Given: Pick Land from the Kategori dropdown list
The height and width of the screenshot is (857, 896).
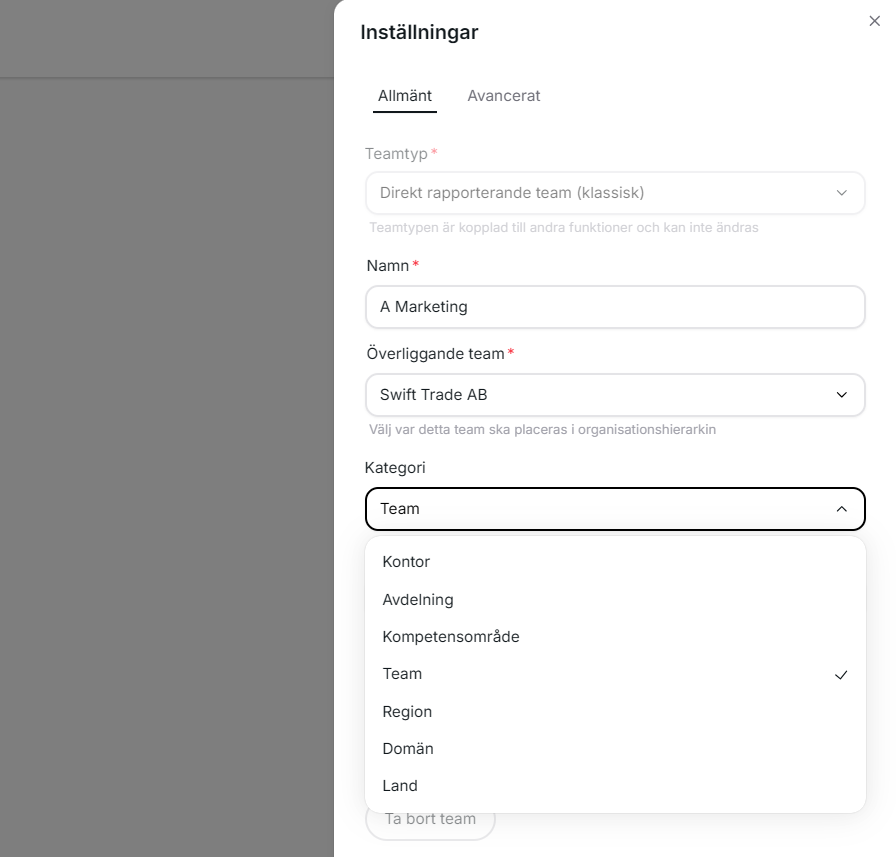Looking at the screenshot, I should tap(400, 786).
